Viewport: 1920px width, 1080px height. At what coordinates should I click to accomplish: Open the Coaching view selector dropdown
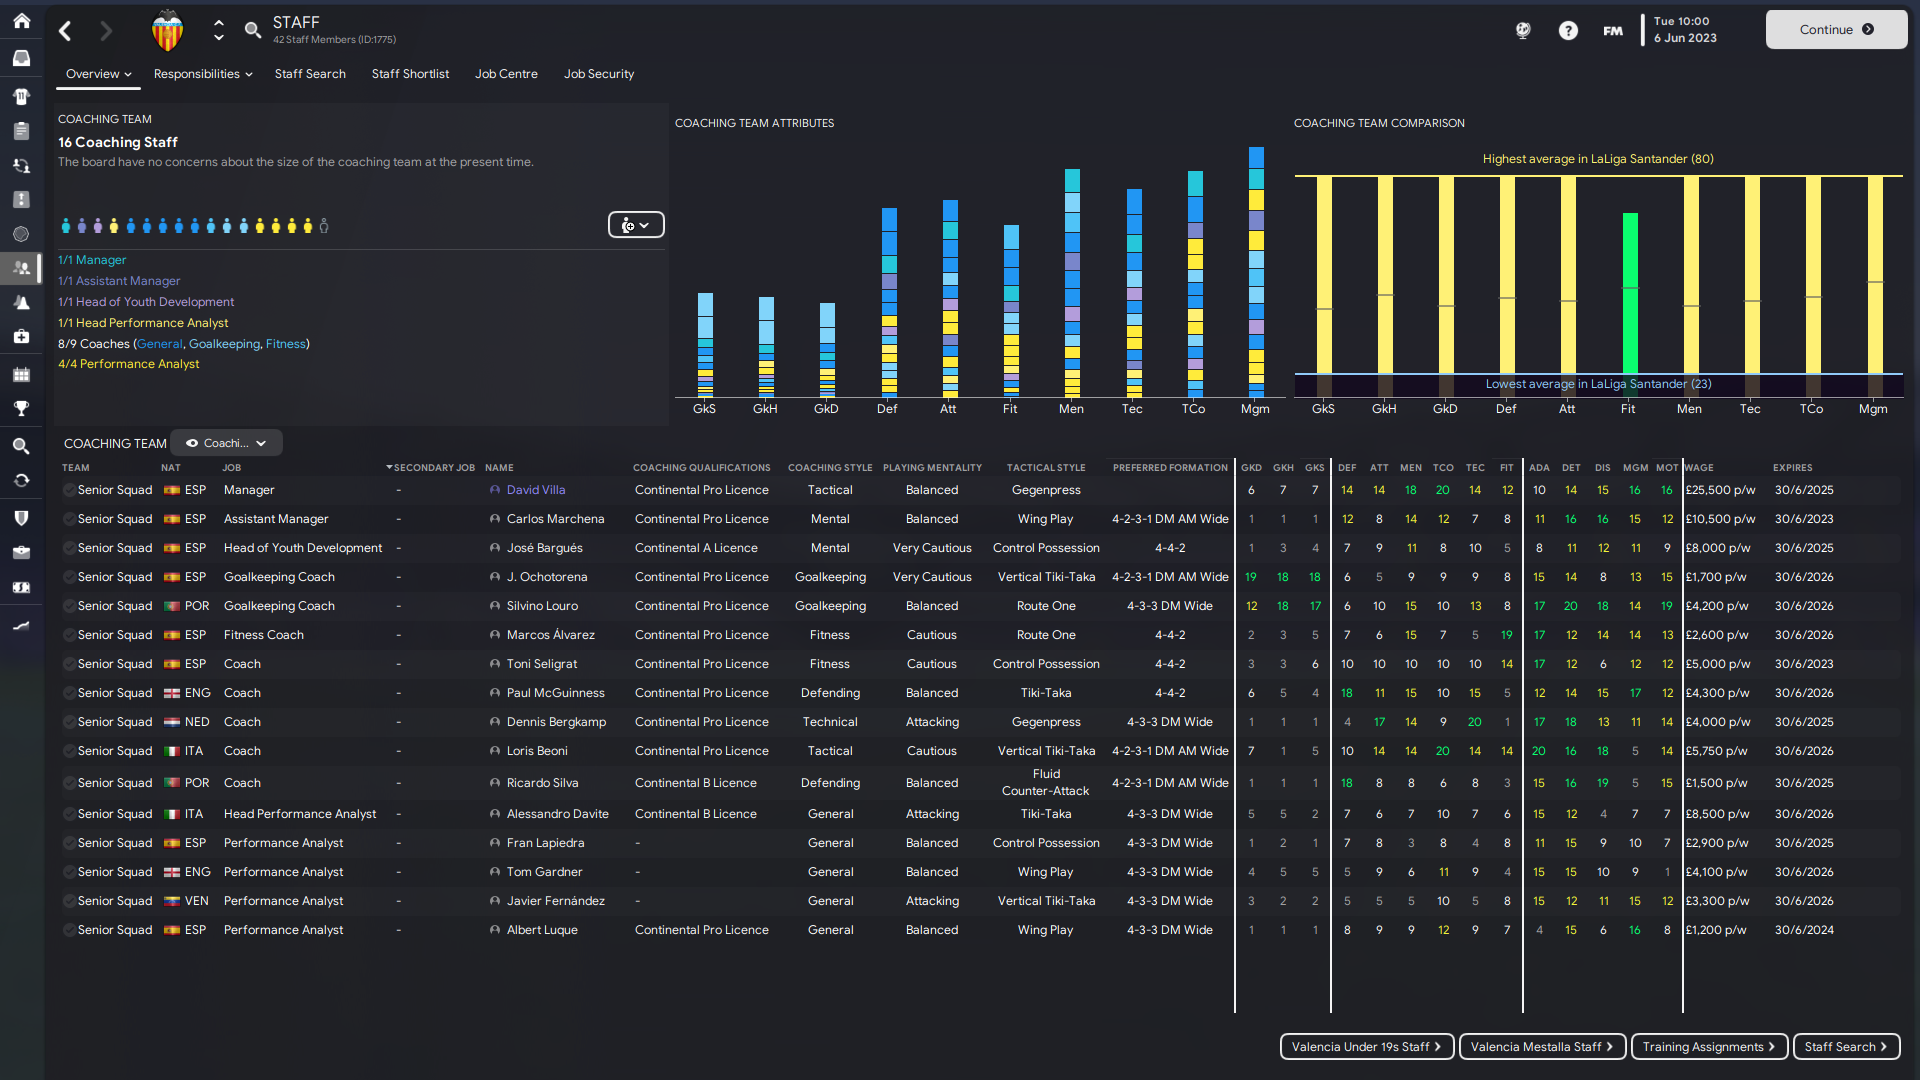point(227,443)
